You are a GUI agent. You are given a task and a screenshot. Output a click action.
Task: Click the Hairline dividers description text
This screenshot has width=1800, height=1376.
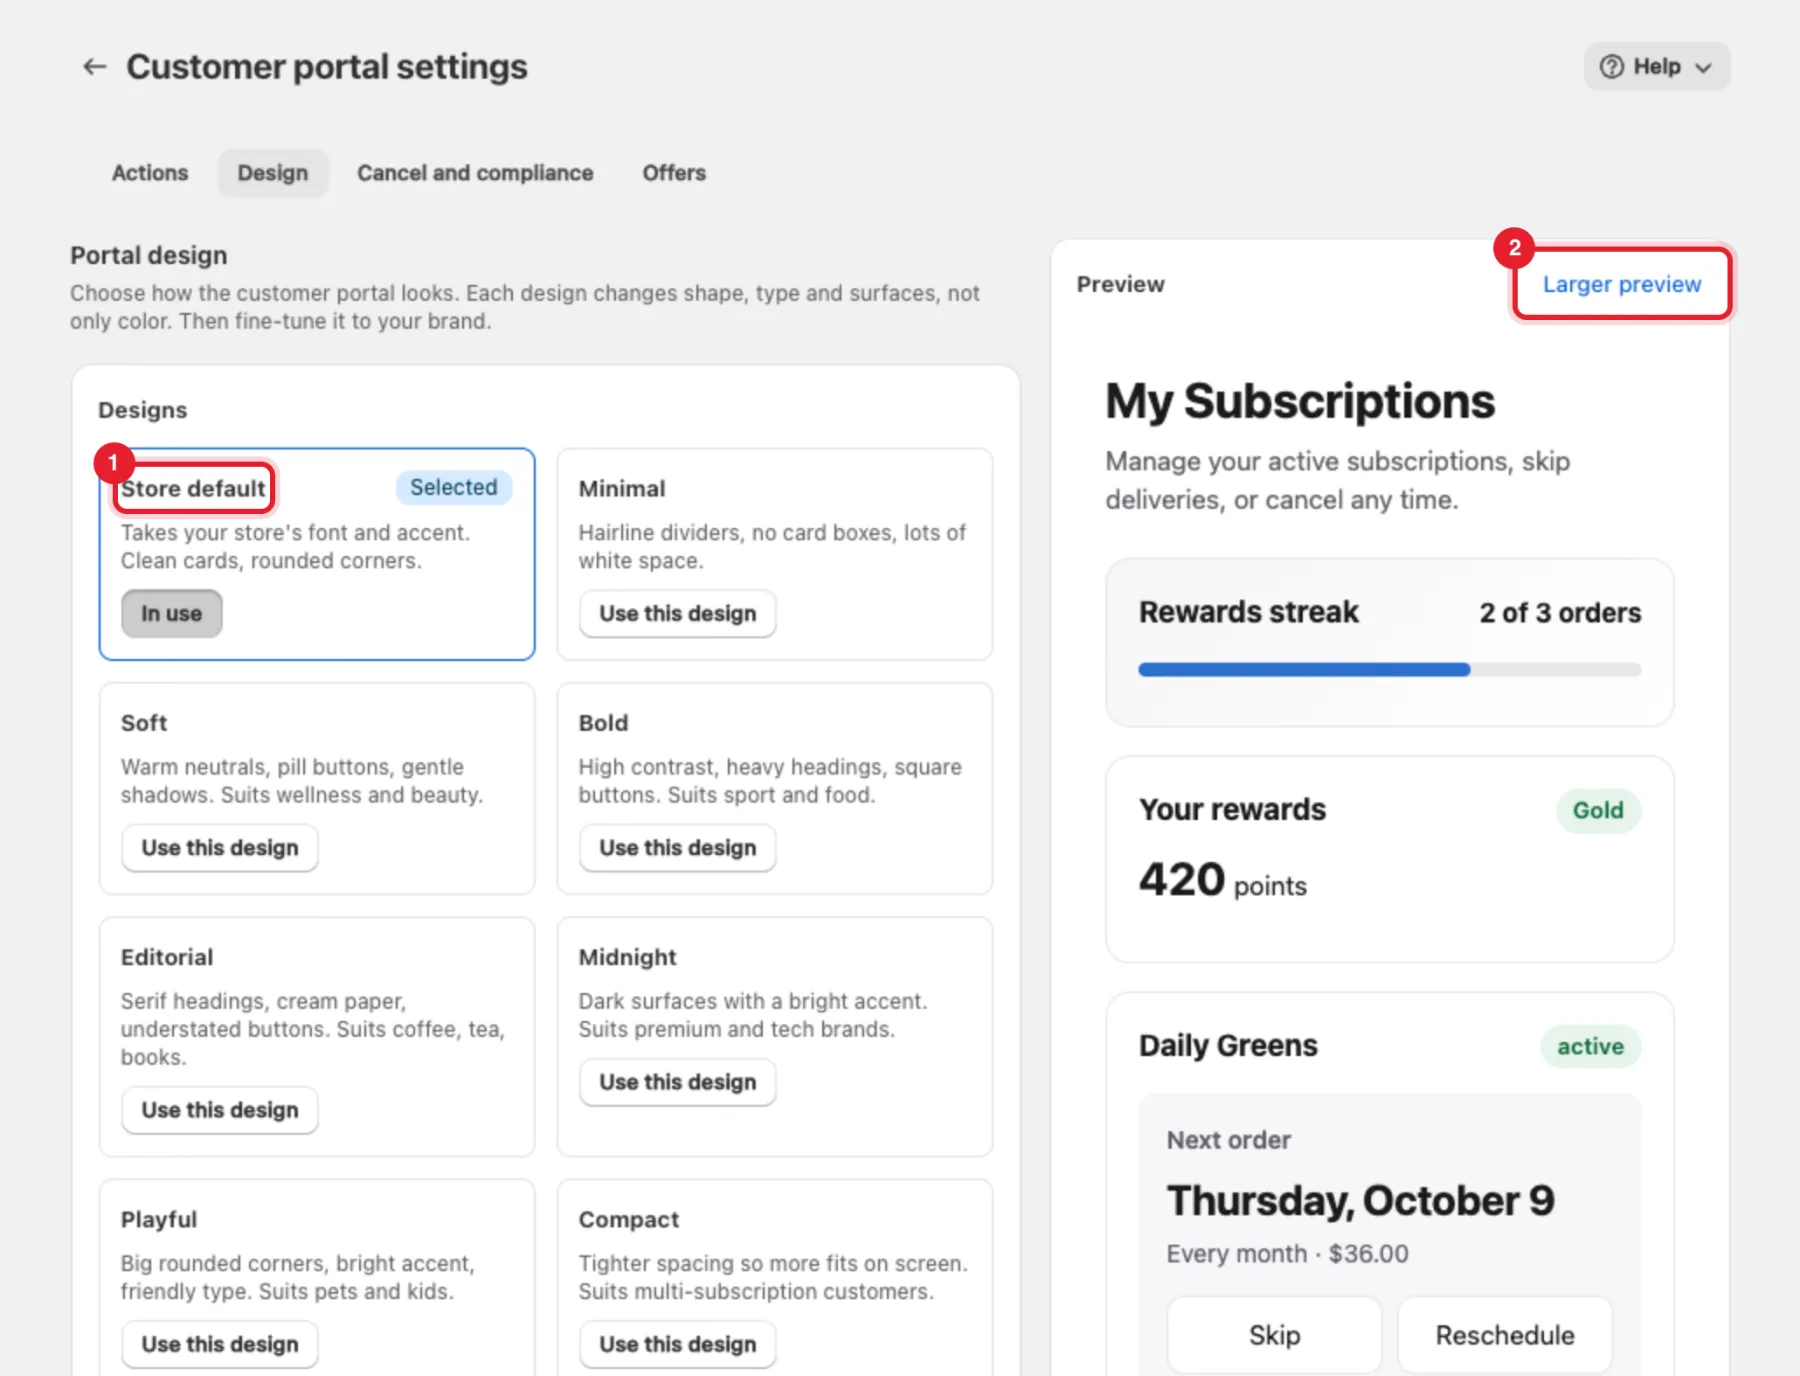tap(772, 546)
